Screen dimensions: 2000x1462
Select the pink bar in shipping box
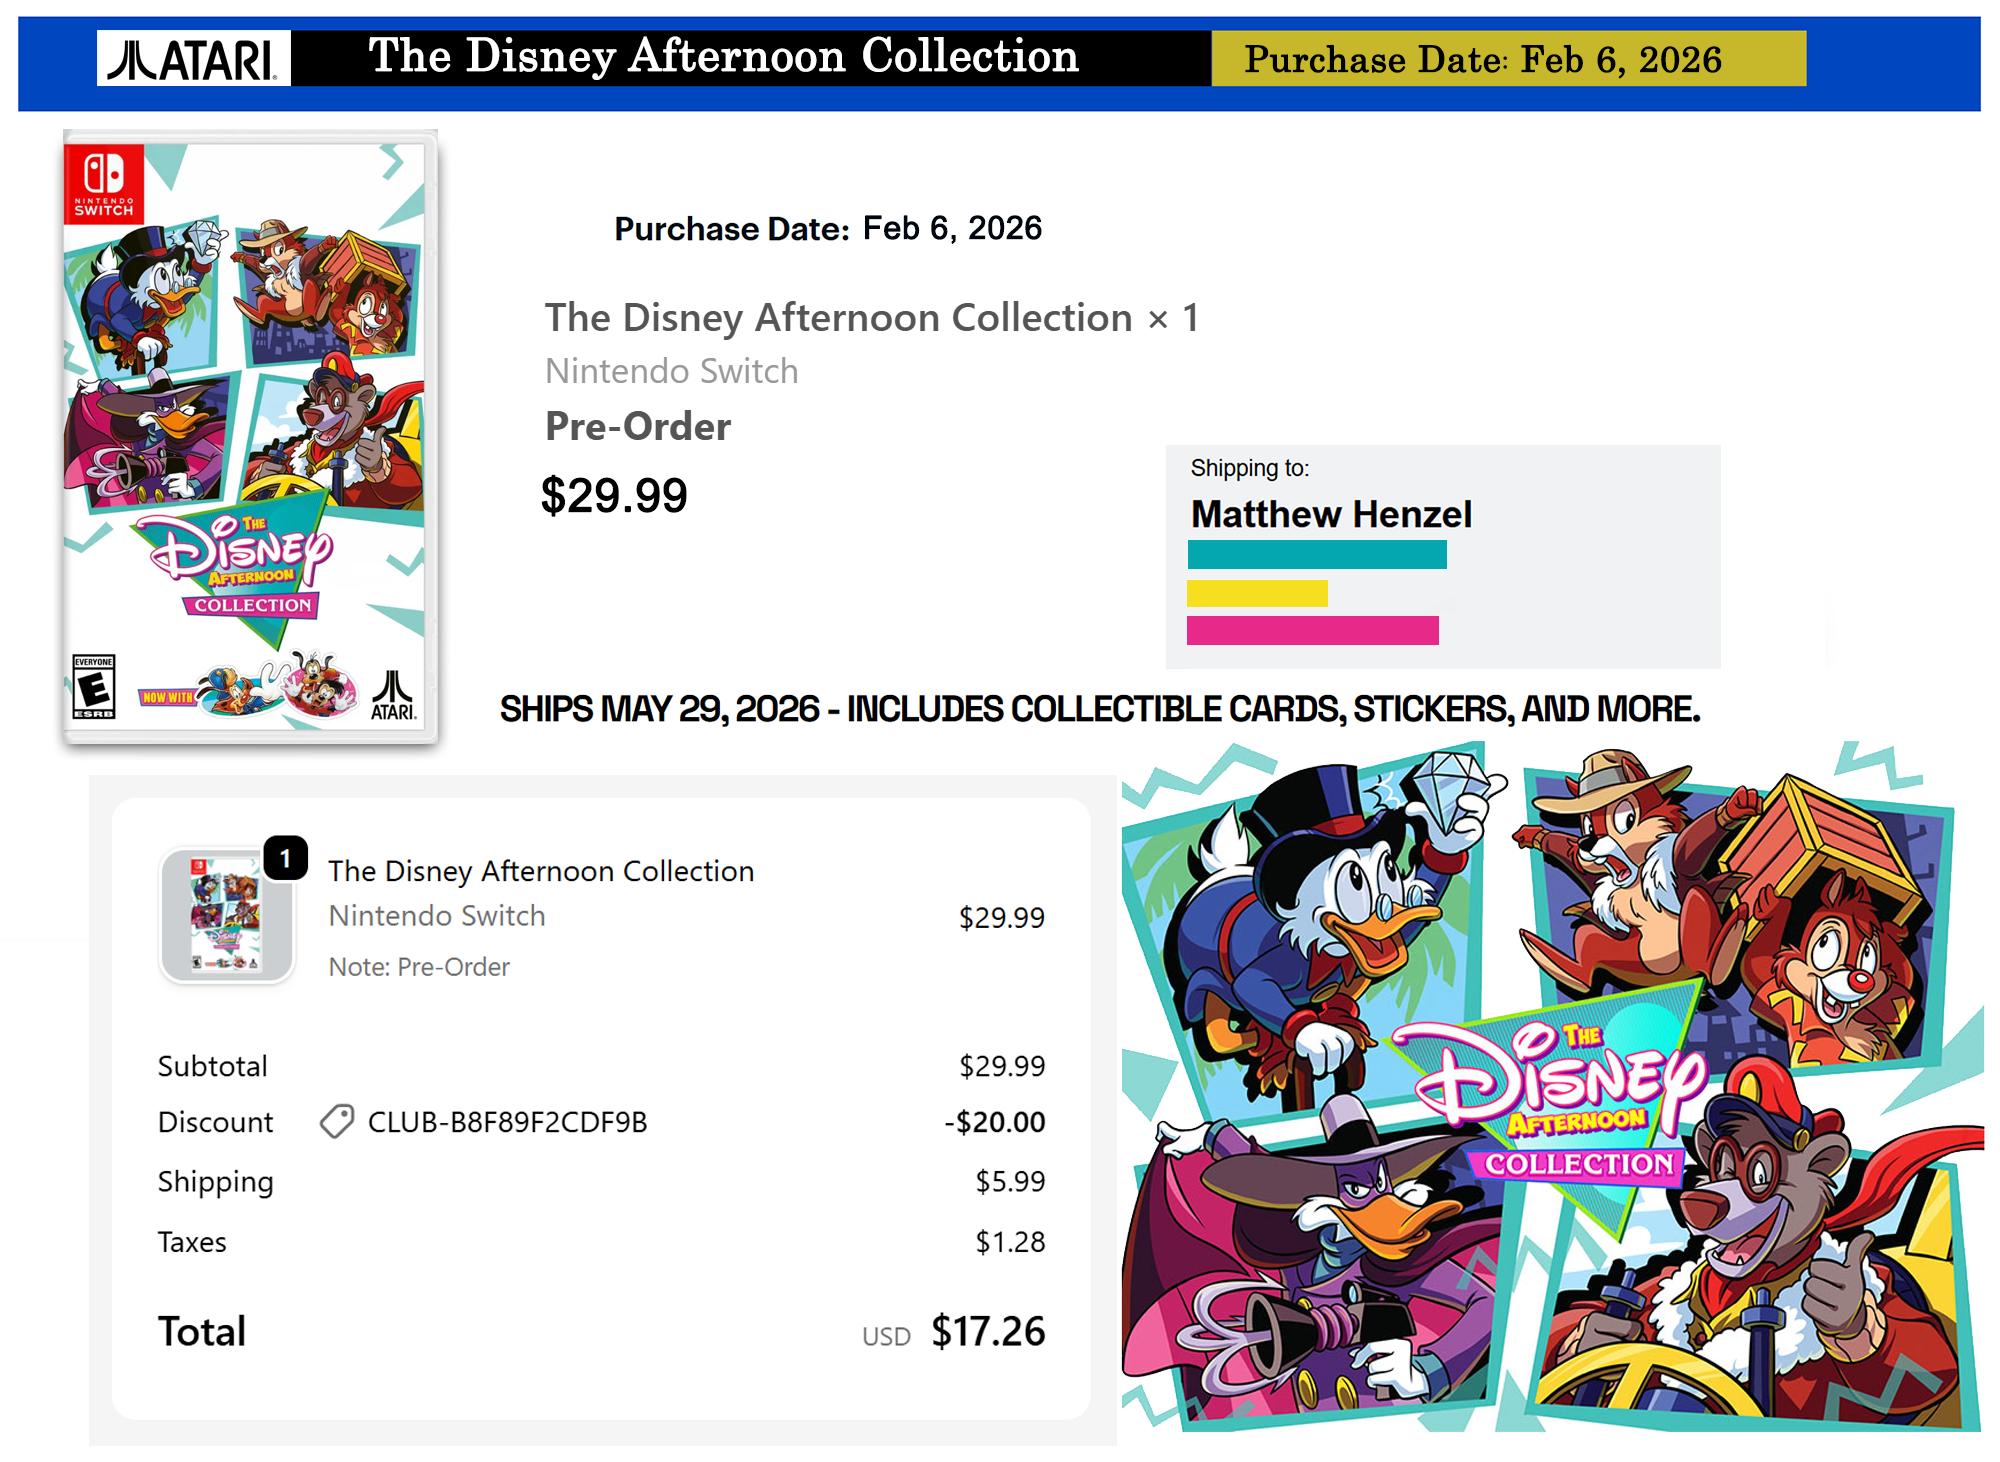coord(1312,630)
